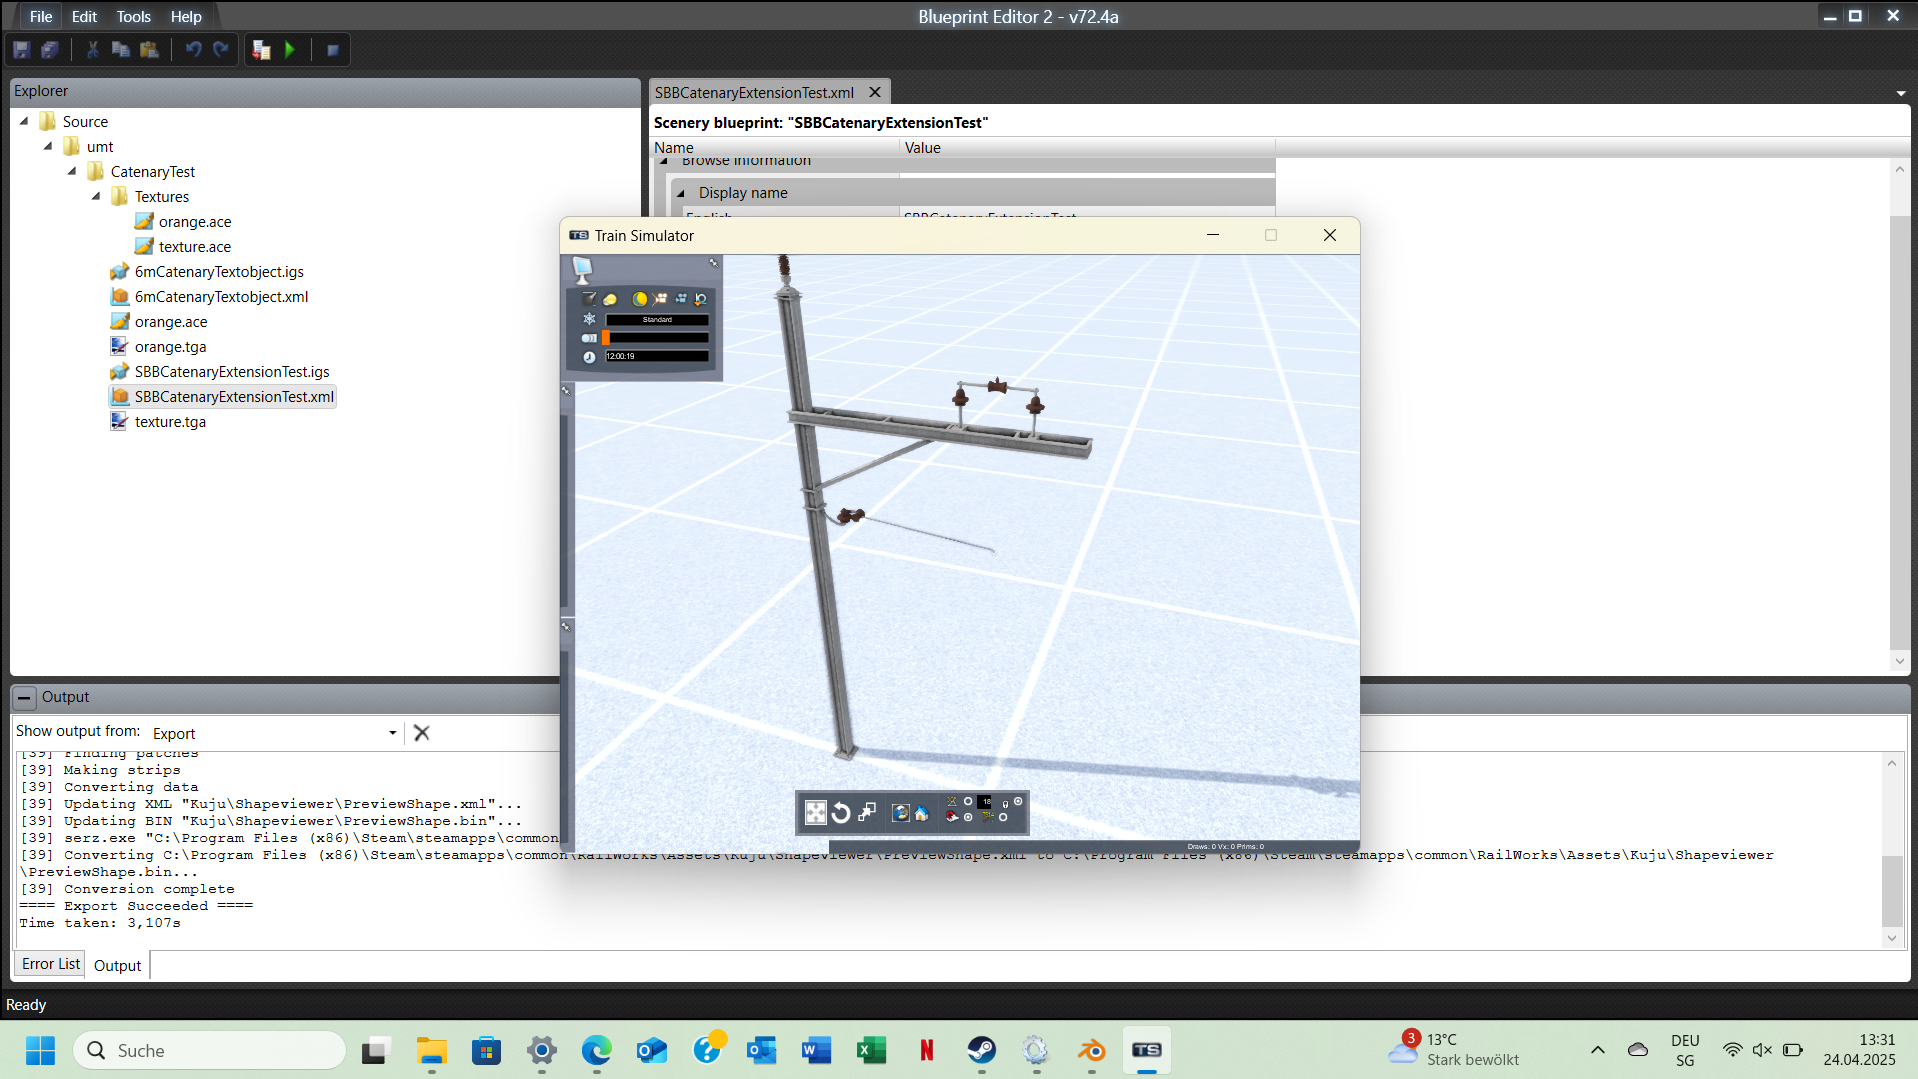This screenshot has height=1079, width=1918.
Task: Click the snowflake season icon
Action: tap(589, 319)
